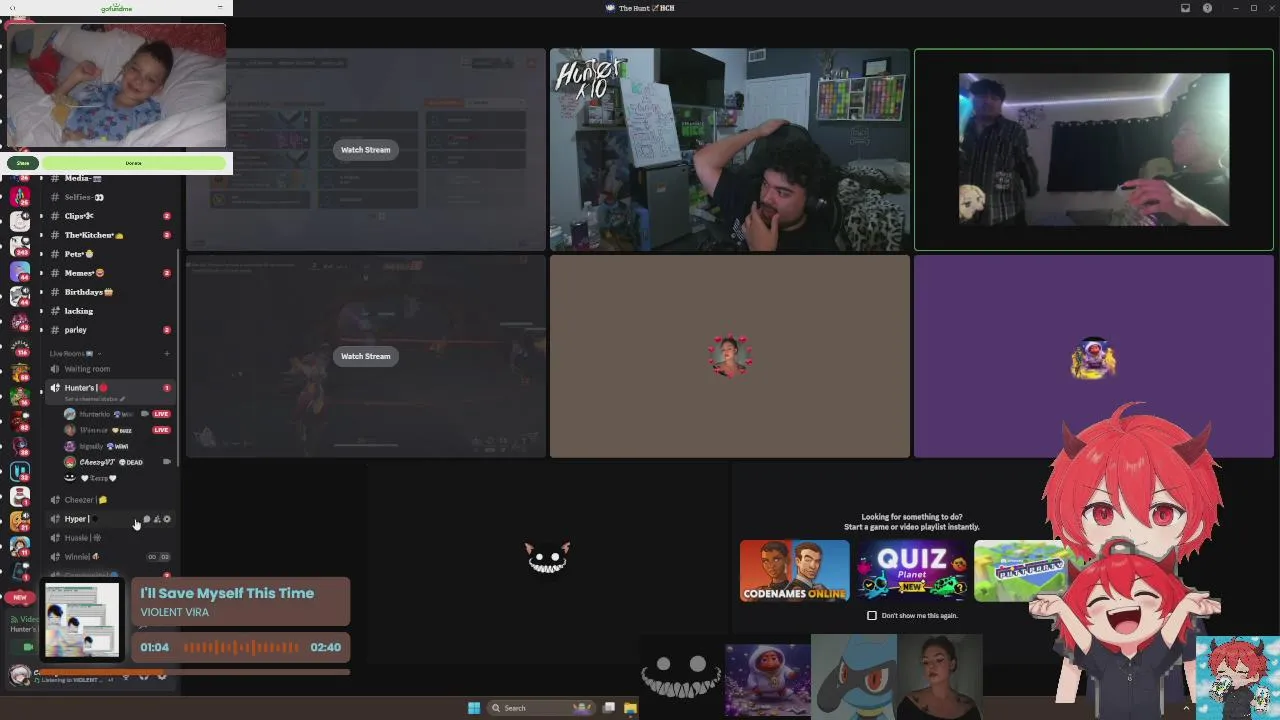Open the Discord inbox icon
The height and width of the screenshot is (720, 1280).
pos(1186,8)
